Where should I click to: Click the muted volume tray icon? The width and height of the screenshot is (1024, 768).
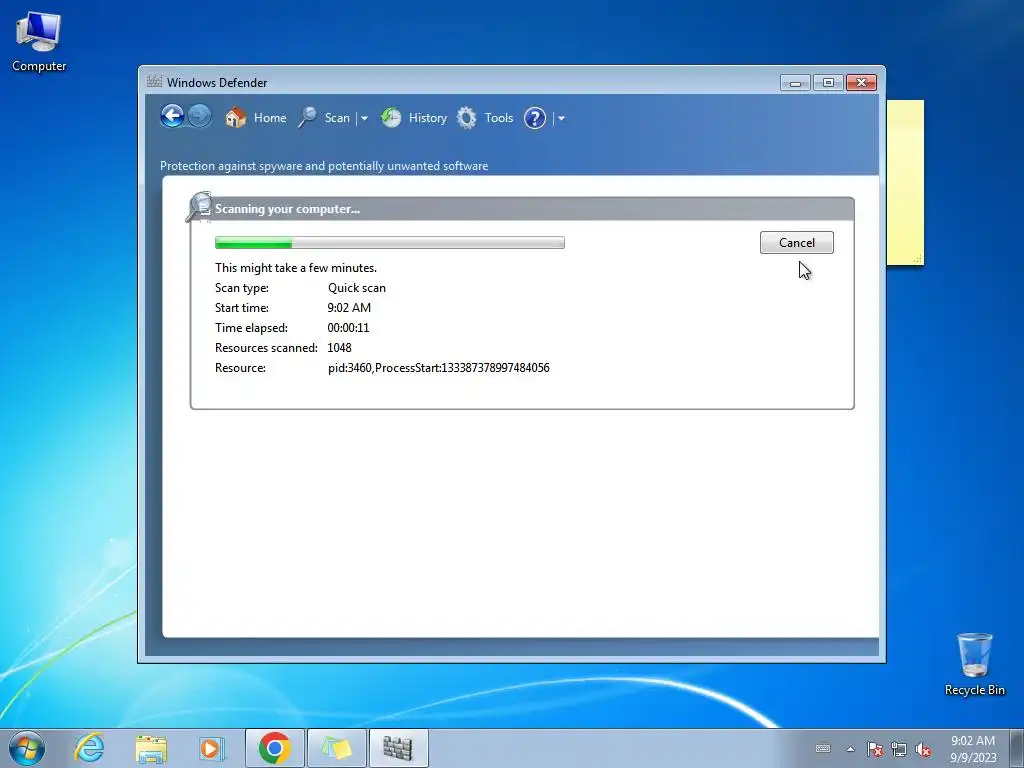(x=923, y=749)
